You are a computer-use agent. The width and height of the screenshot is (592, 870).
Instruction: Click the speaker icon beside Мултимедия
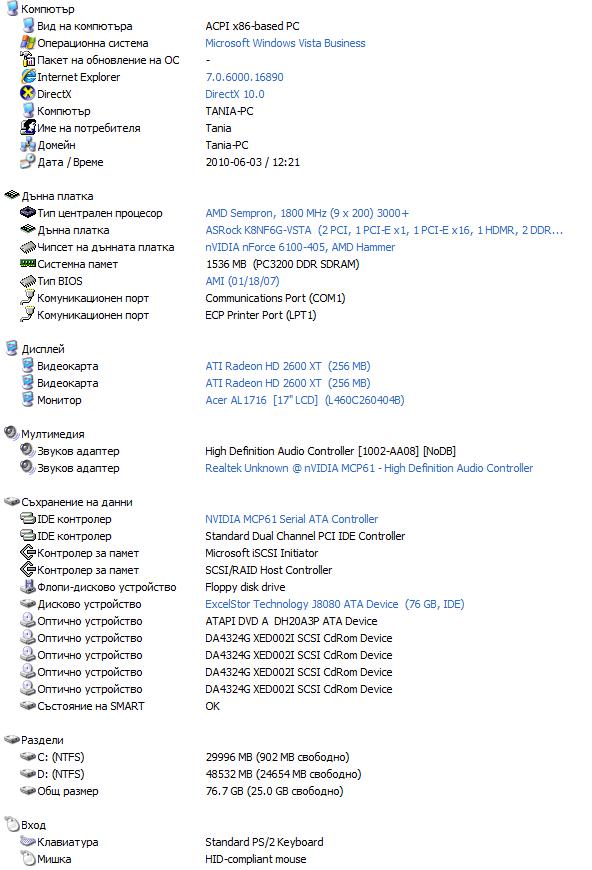point(12,433)
